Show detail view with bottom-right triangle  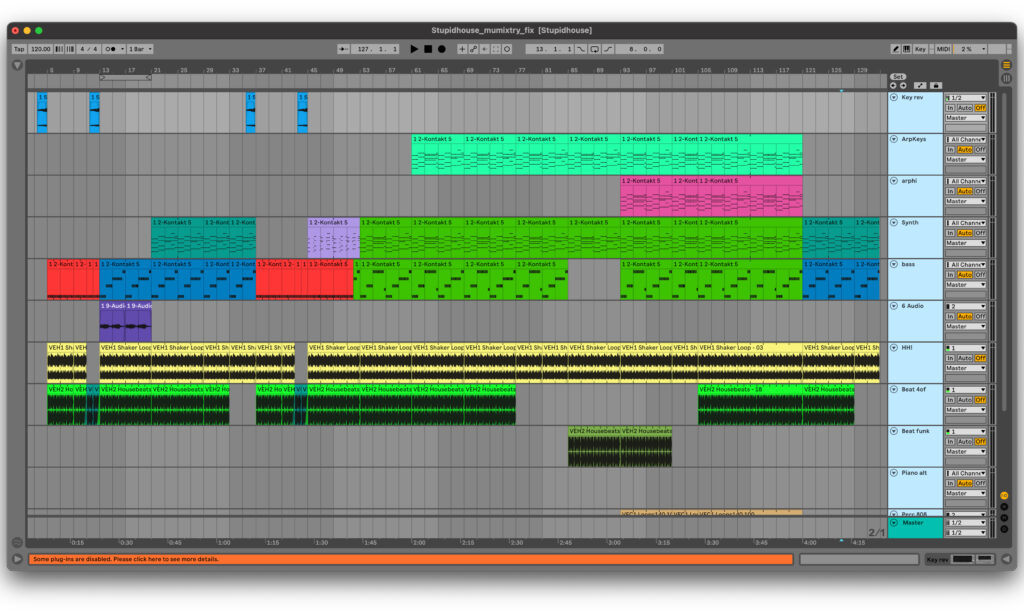pyautogui.click(x=1006, y=559)
